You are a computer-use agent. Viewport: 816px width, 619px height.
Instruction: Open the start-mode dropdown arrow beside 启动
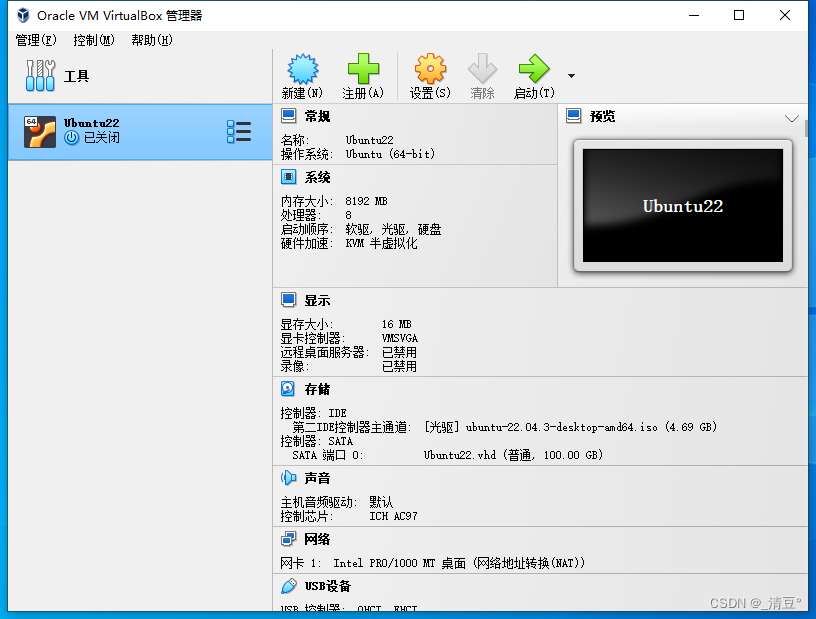(x=571, y=76)
